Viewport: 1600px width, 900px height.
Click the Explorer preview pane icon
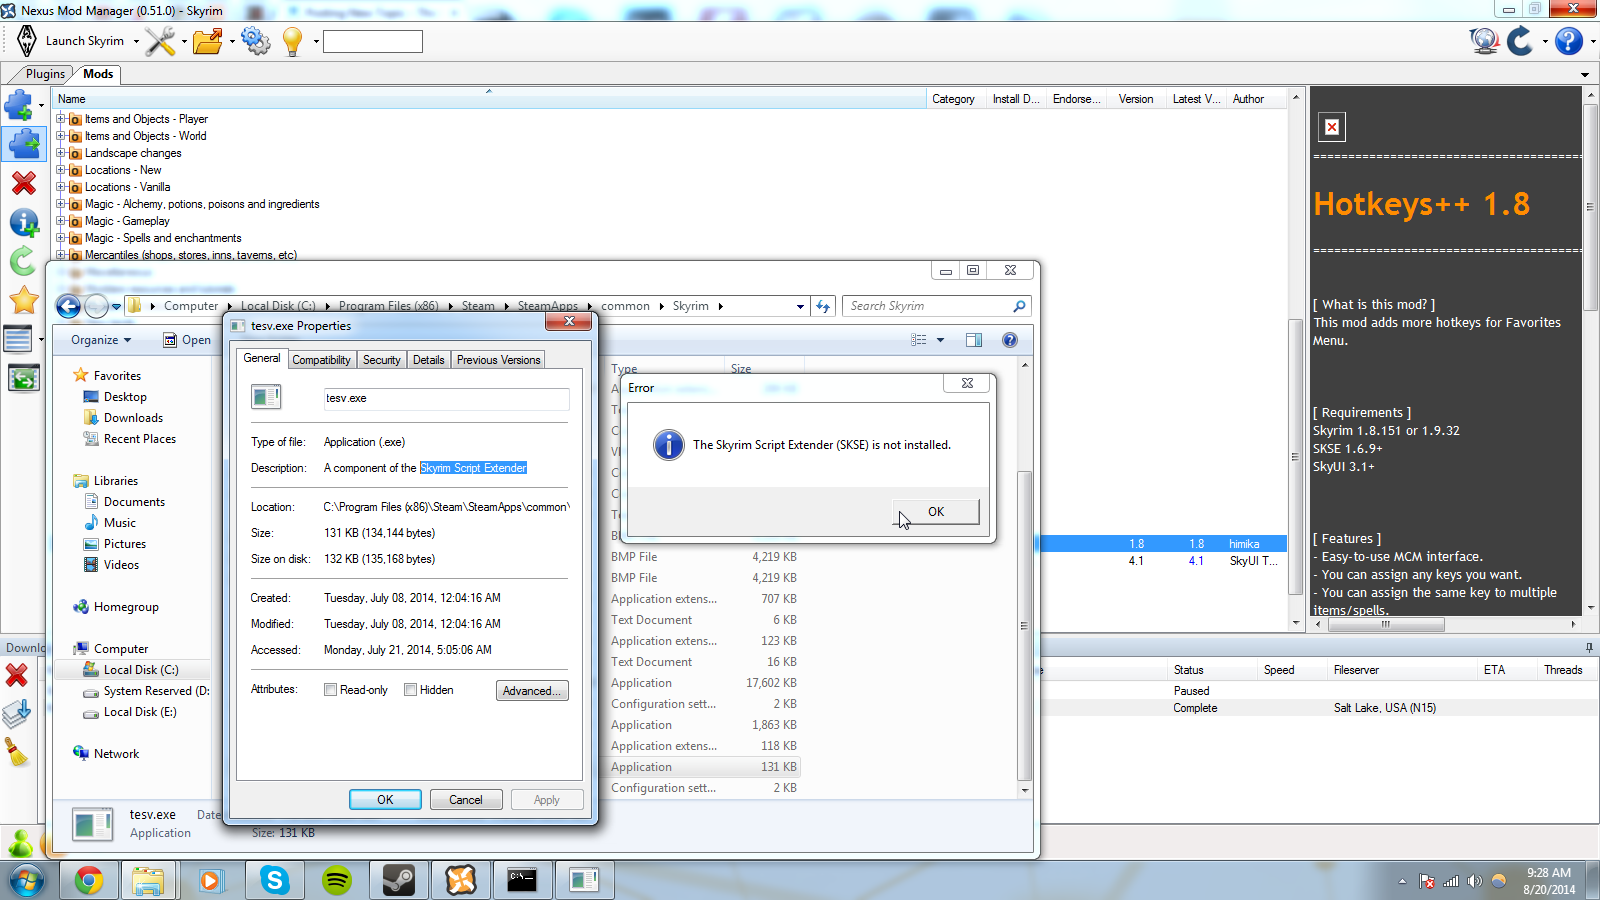tap(974, 340)
